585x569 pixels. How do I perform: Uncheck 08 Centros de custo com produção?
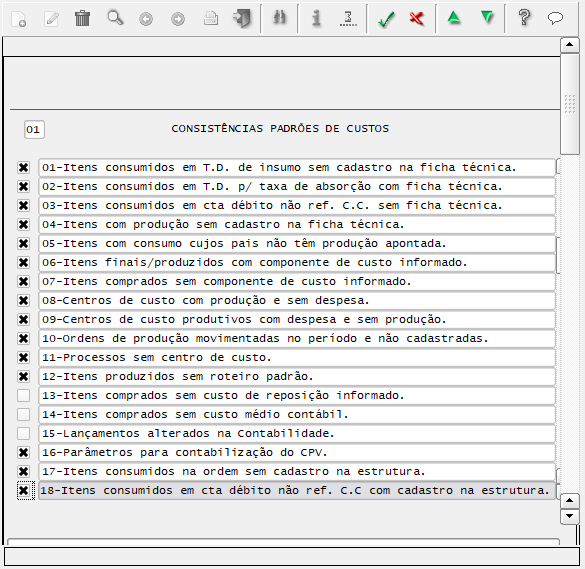click(24, 301)
